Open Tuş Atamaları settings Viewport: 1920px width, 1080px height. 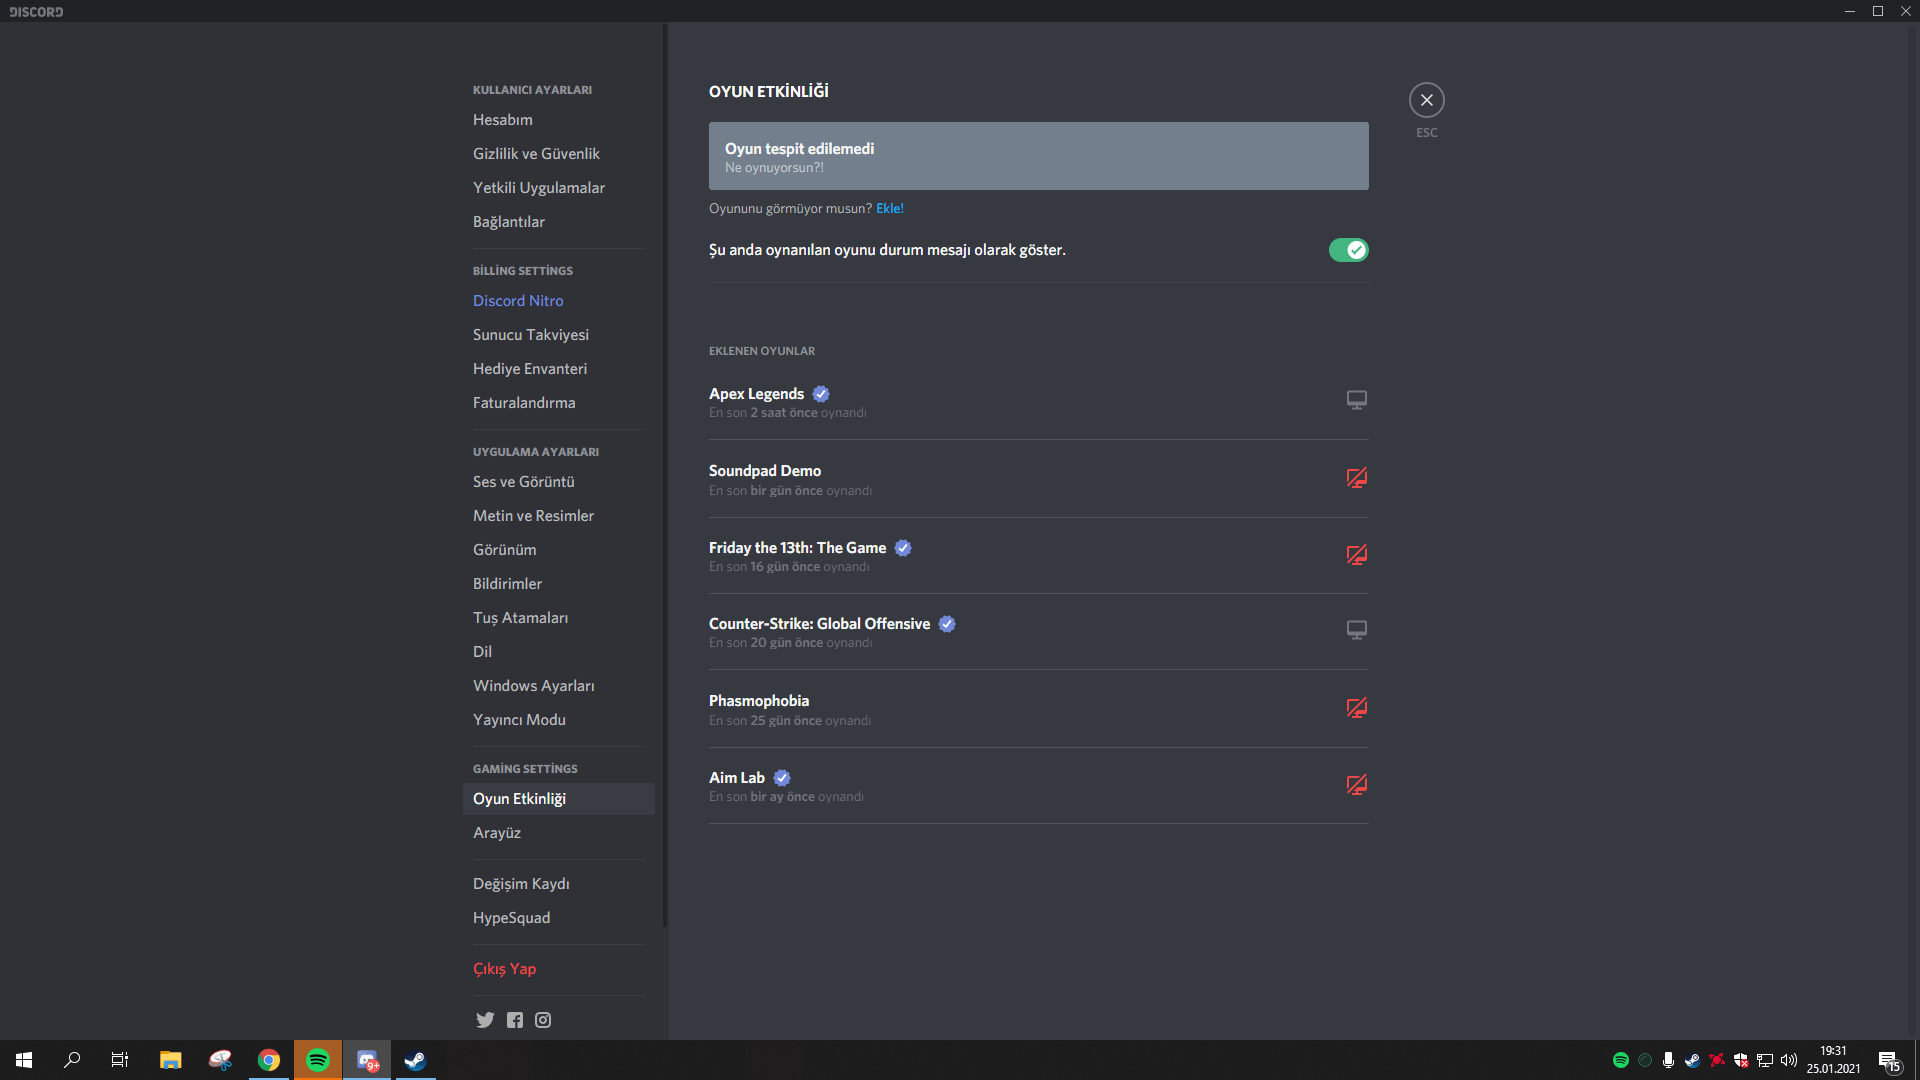point(559,618)
